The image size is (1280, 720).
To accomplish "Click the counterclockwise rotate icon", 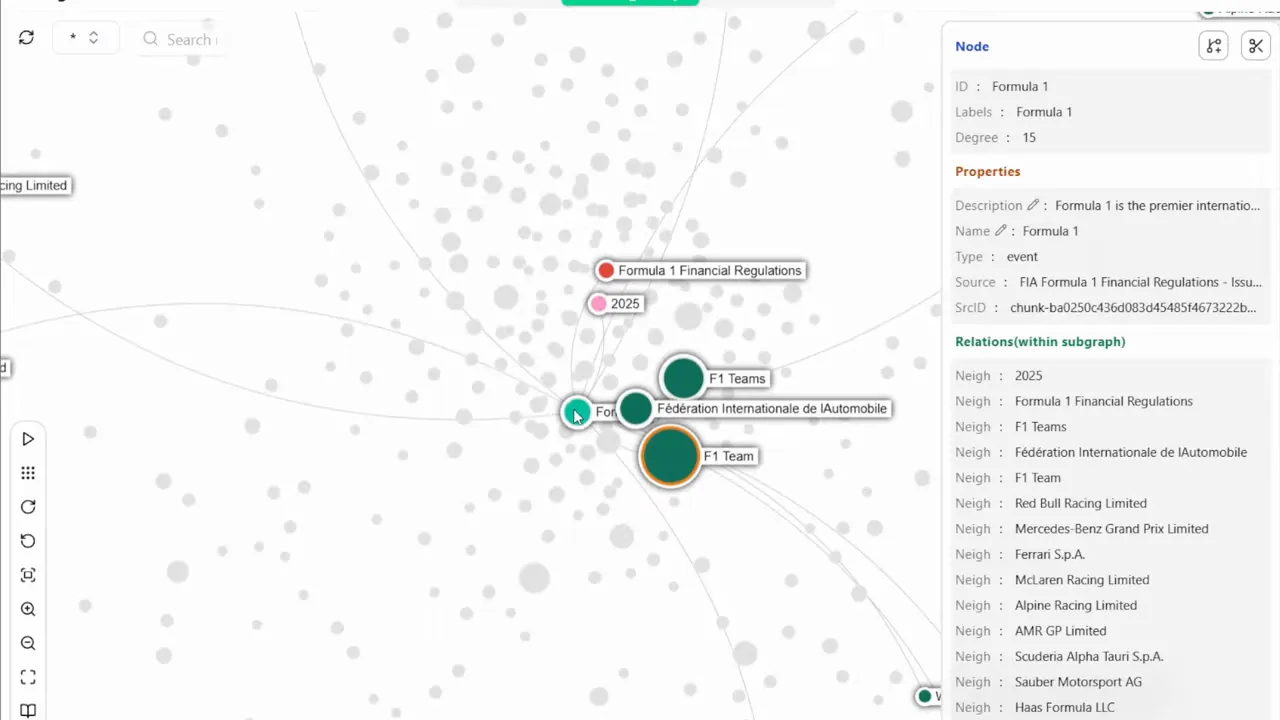I will [x=28, y=541].
